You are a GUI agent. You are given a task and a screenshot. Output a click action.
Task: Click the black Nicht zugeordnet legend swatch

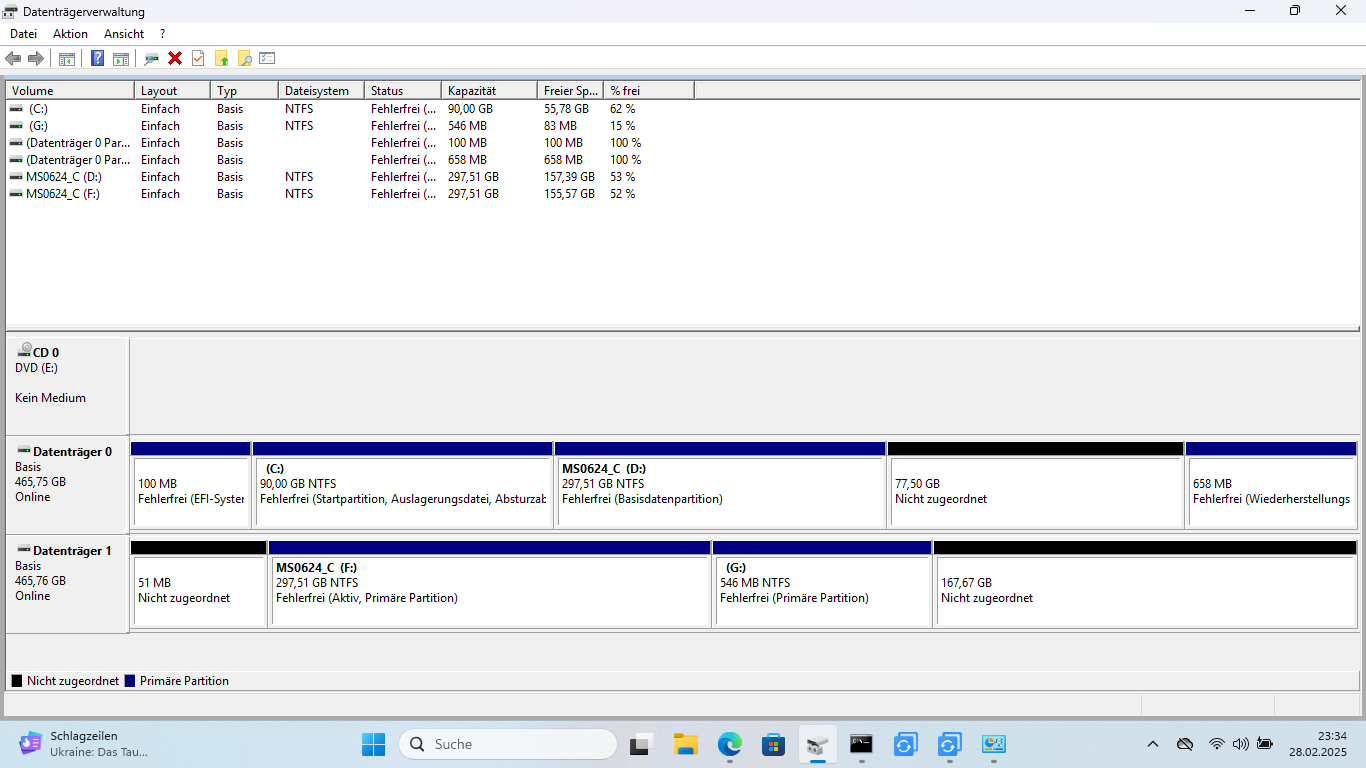point(17,681)
